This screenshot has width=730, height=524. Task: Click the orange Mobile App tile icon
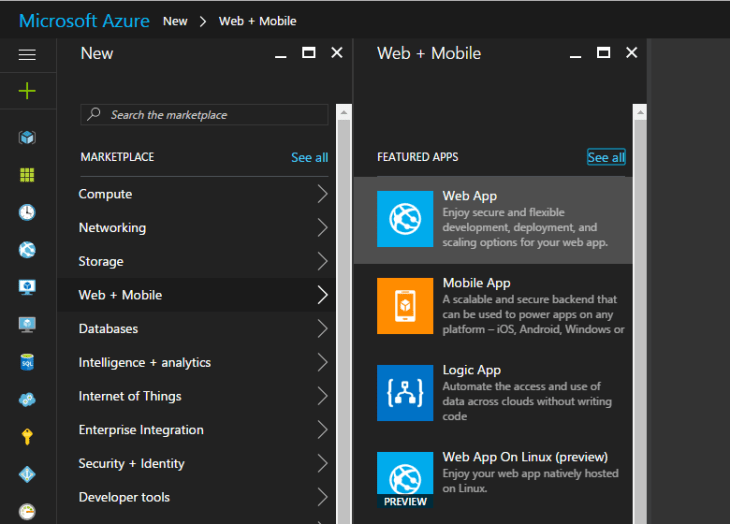point(405,306)
